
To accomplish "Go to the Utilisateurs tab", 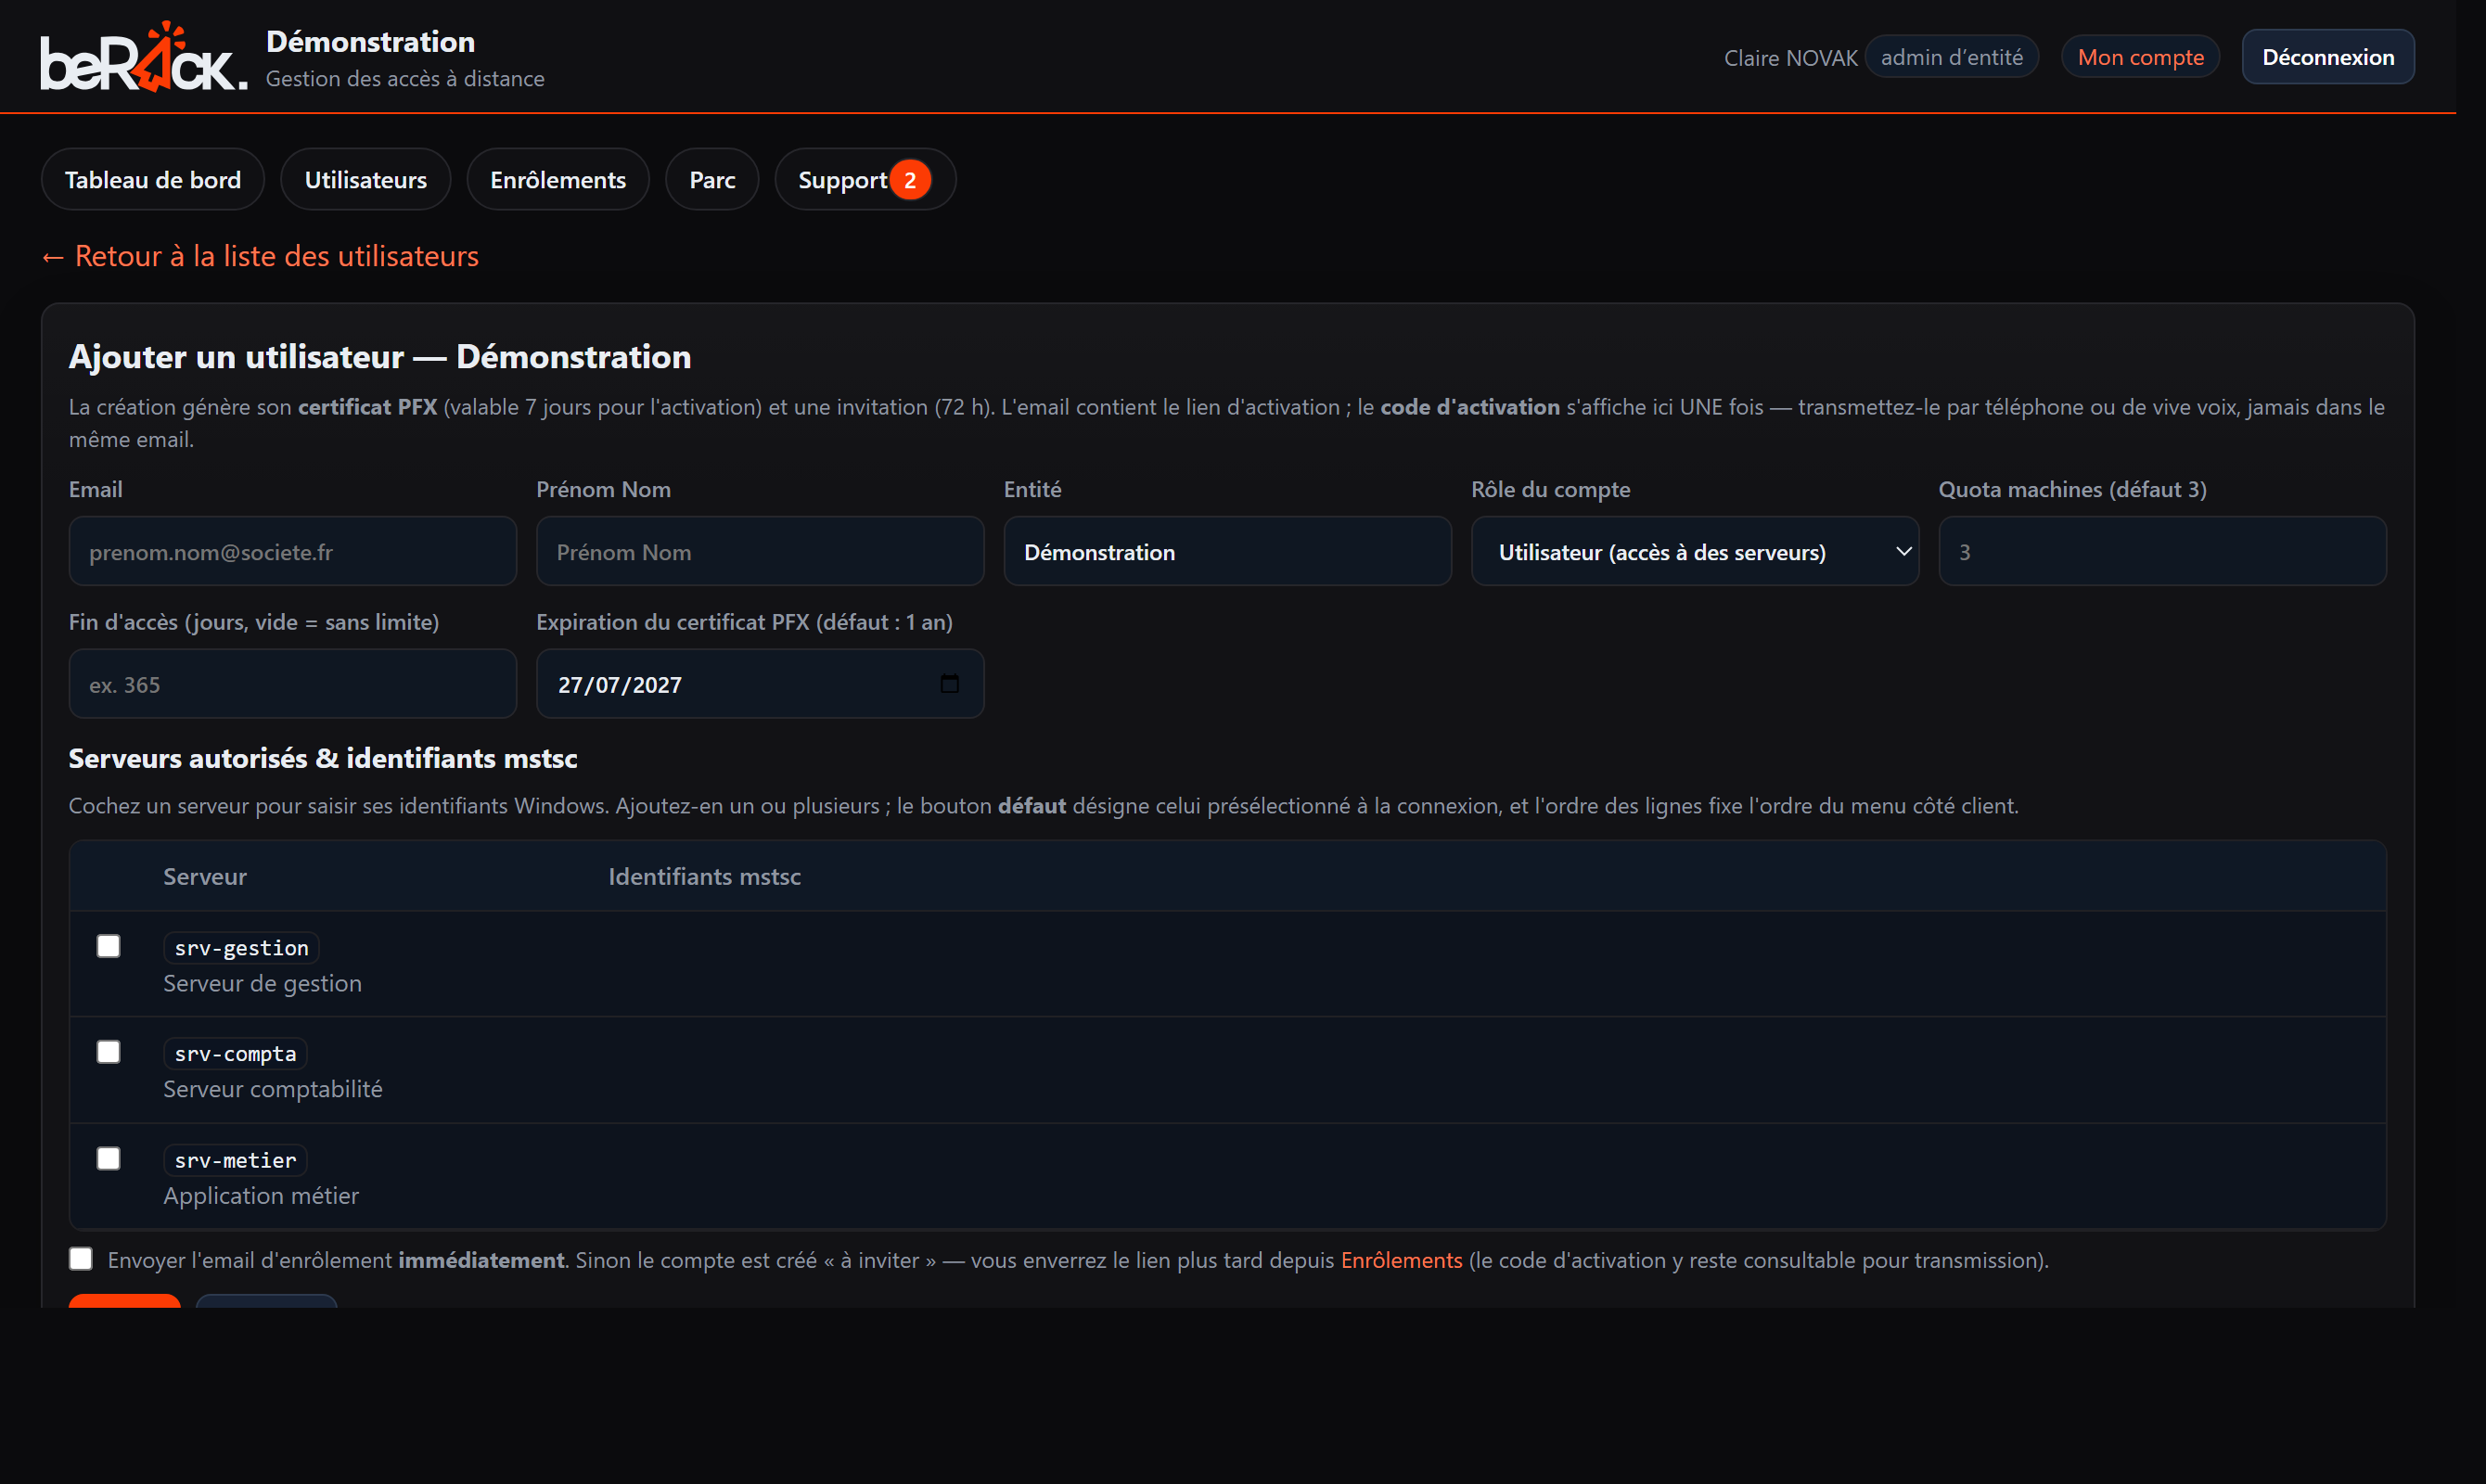I will pyautogui.click(x=365, y=180).
